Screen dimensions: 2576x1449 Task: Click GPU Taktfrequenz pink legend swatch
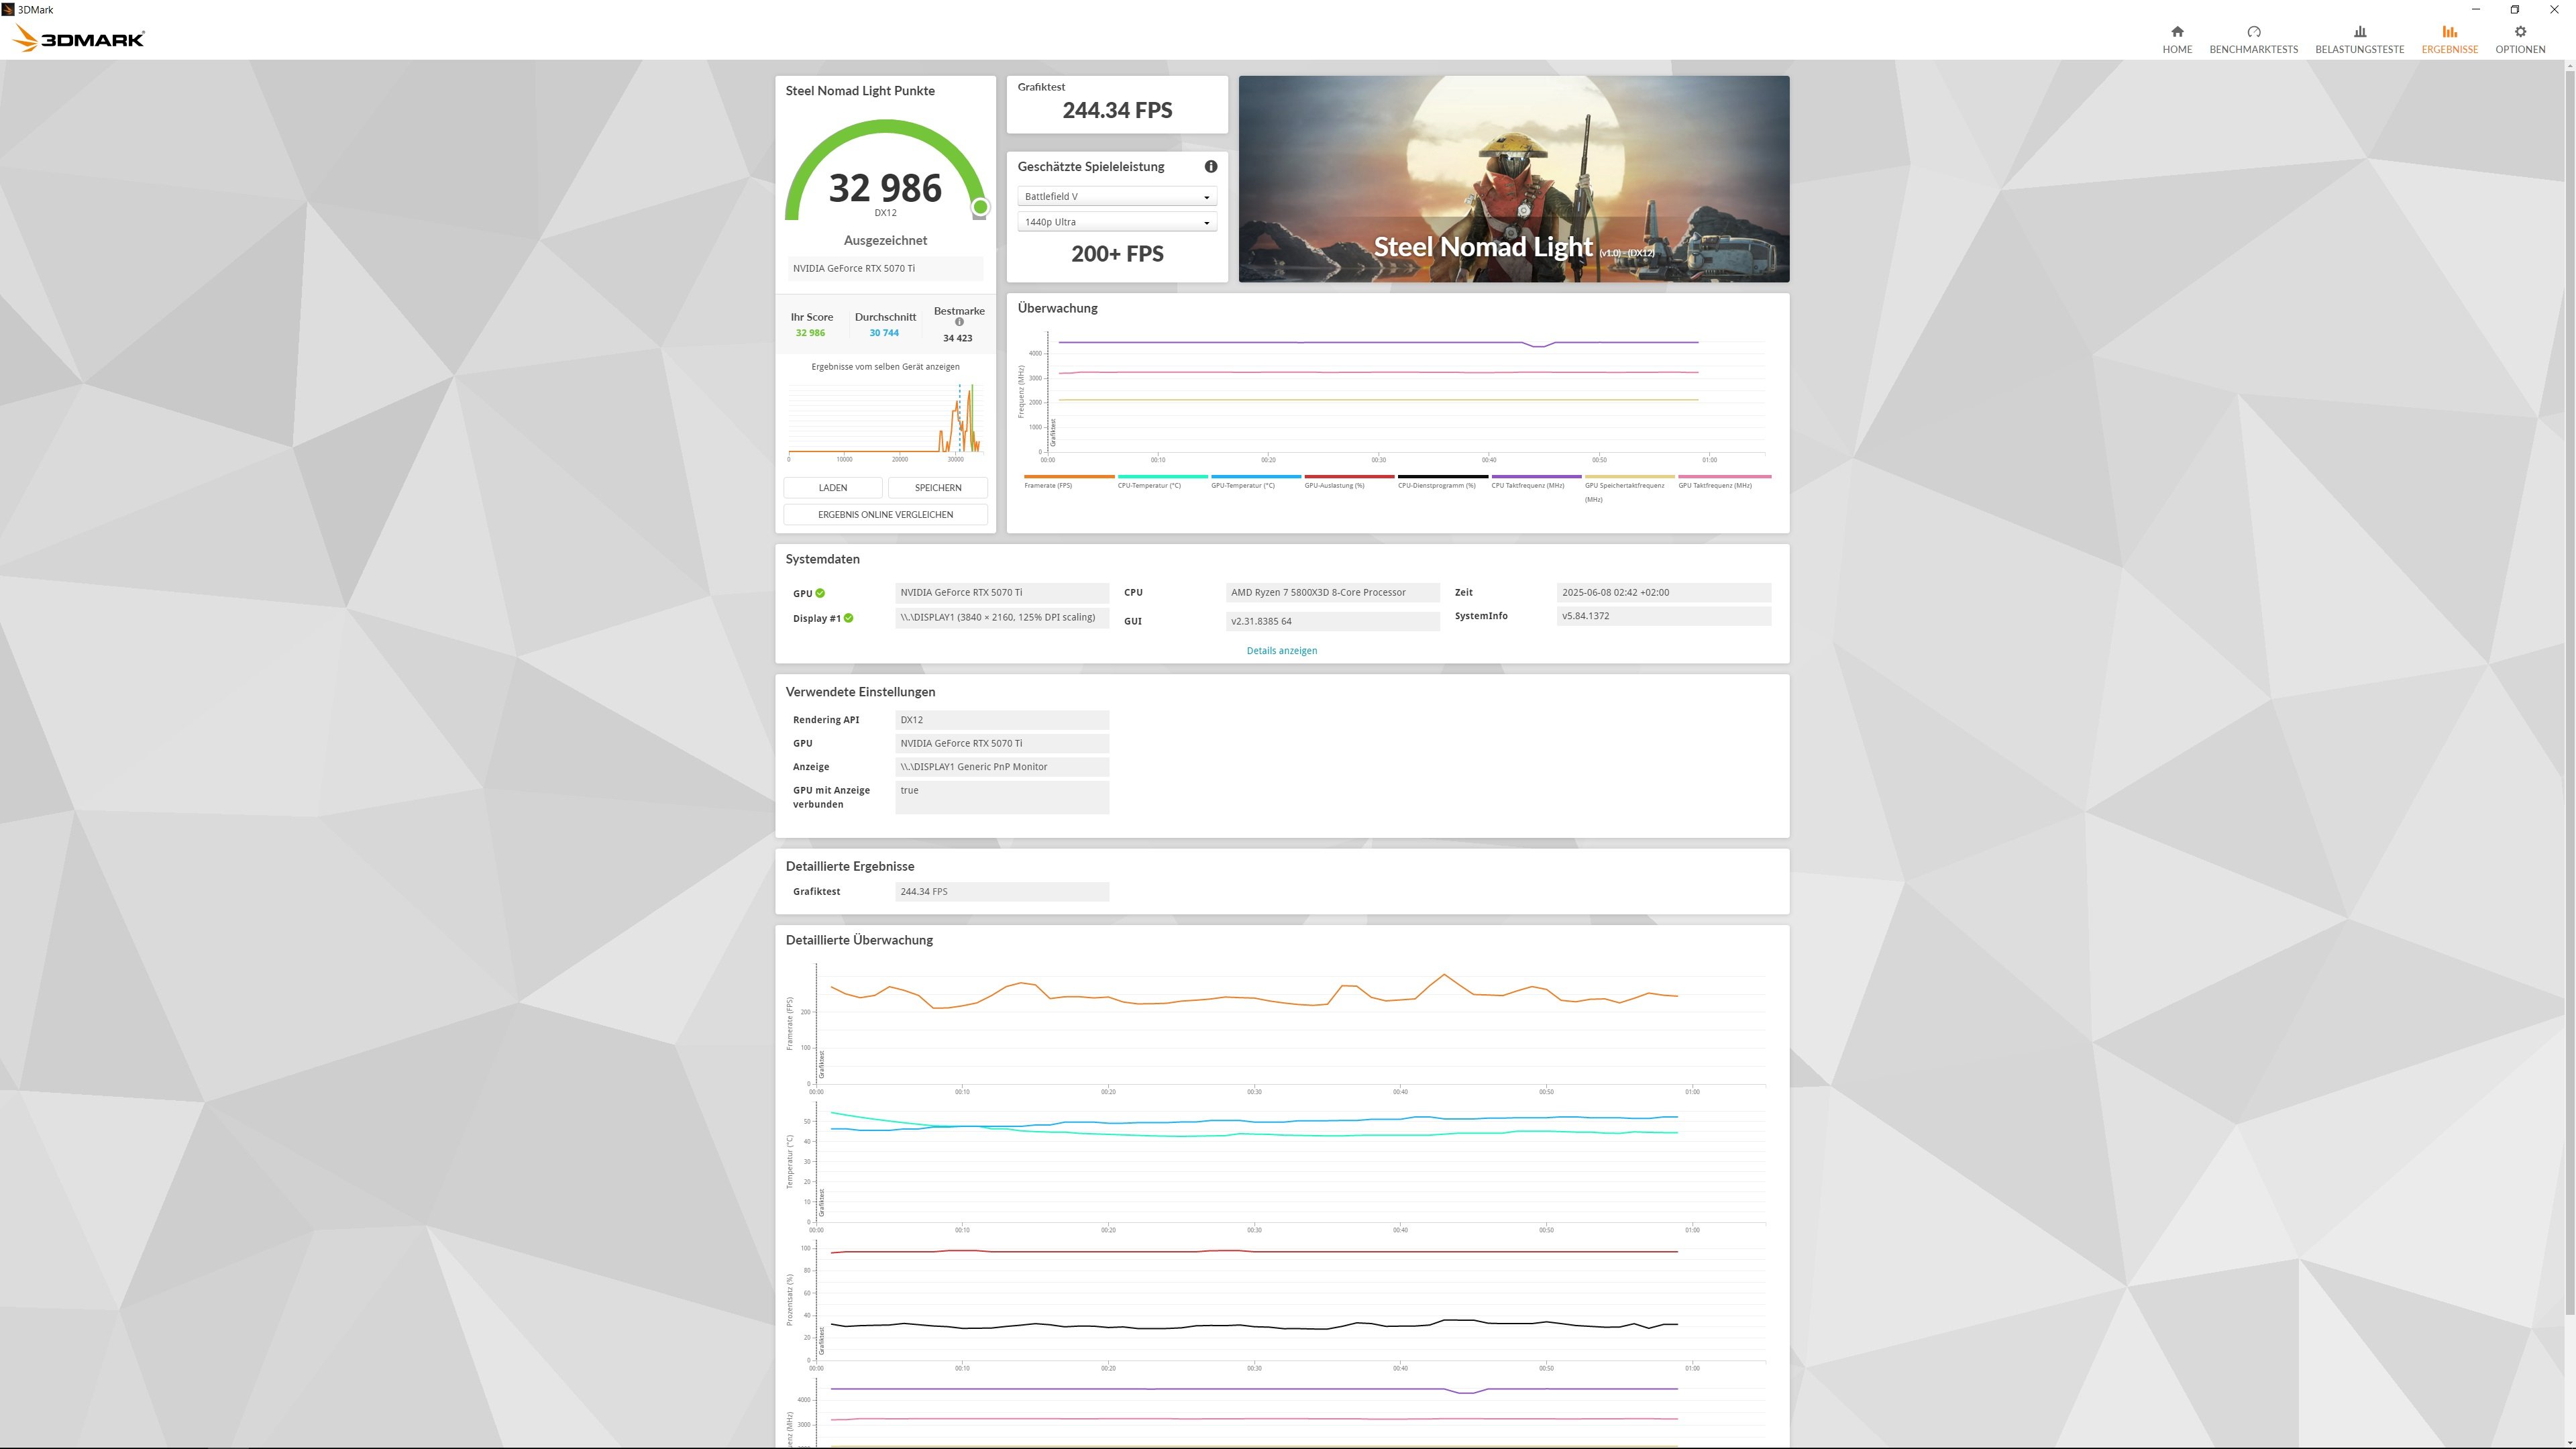[x=1724, y=476]
